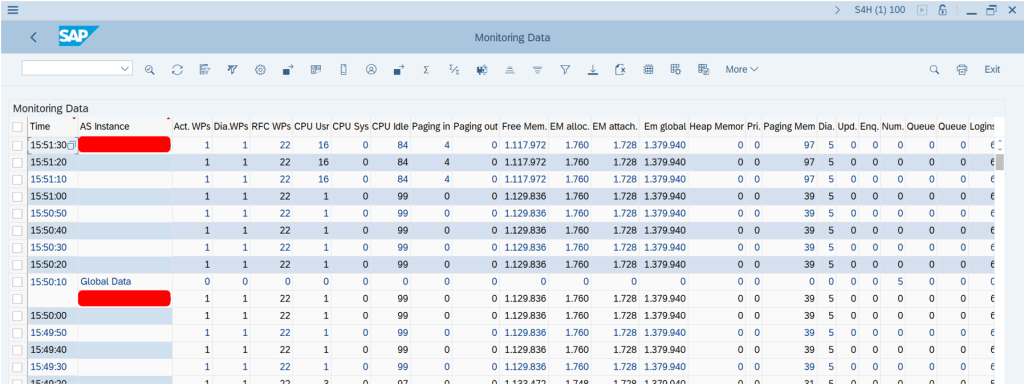
Task: Expand the chevron left of S4H
Action: coord(837,10)
